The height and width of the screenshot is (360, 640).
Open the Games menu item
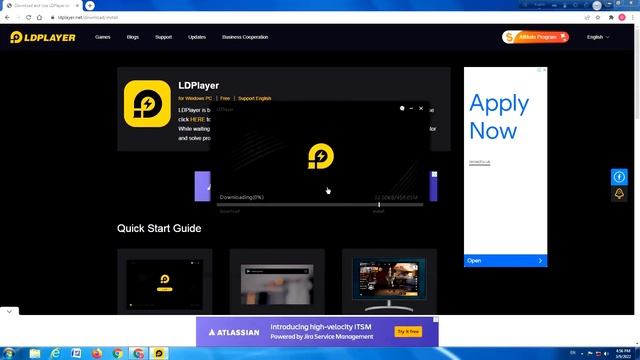point(102,37)
